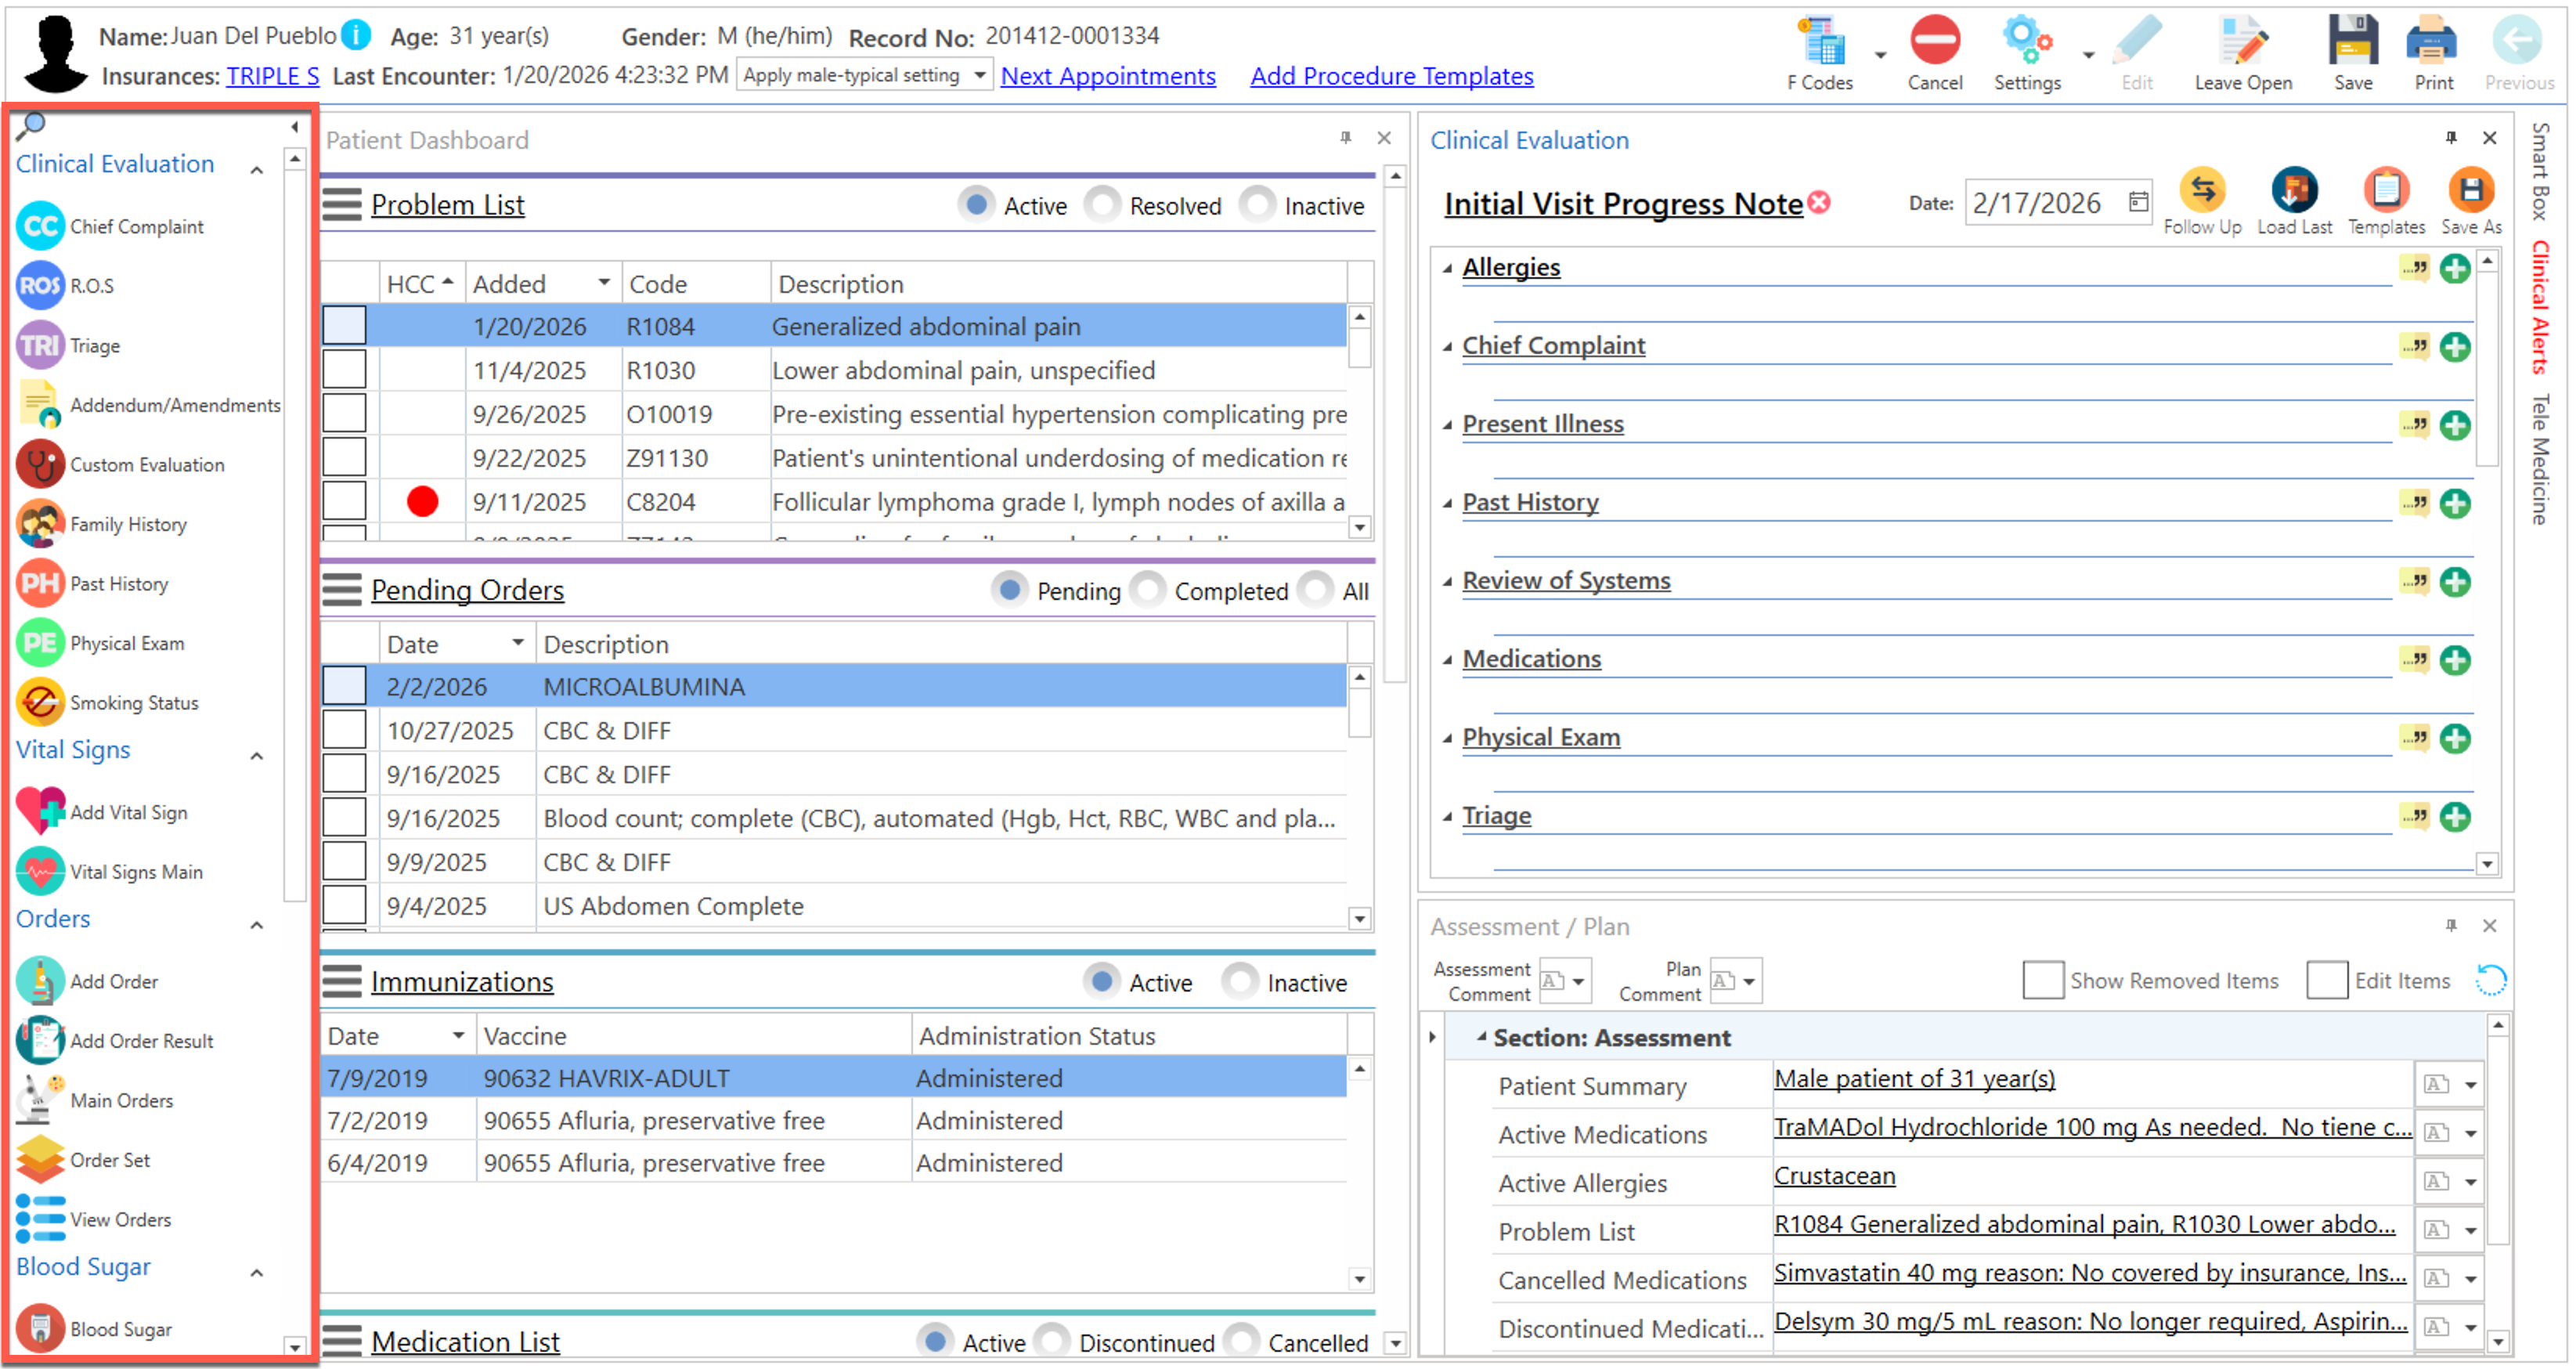Click green plus next to Allergies
This screenshot has height=1369, width=2576.
2455,268
